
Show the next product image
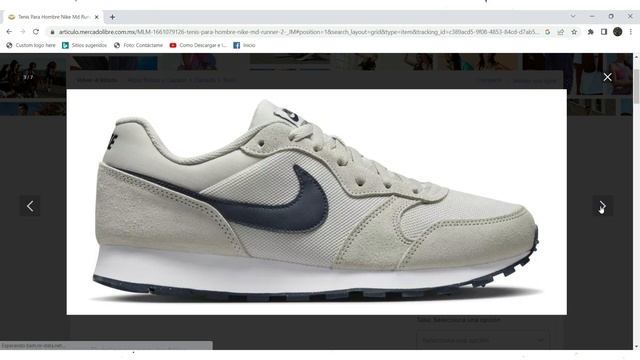point(602,206)
